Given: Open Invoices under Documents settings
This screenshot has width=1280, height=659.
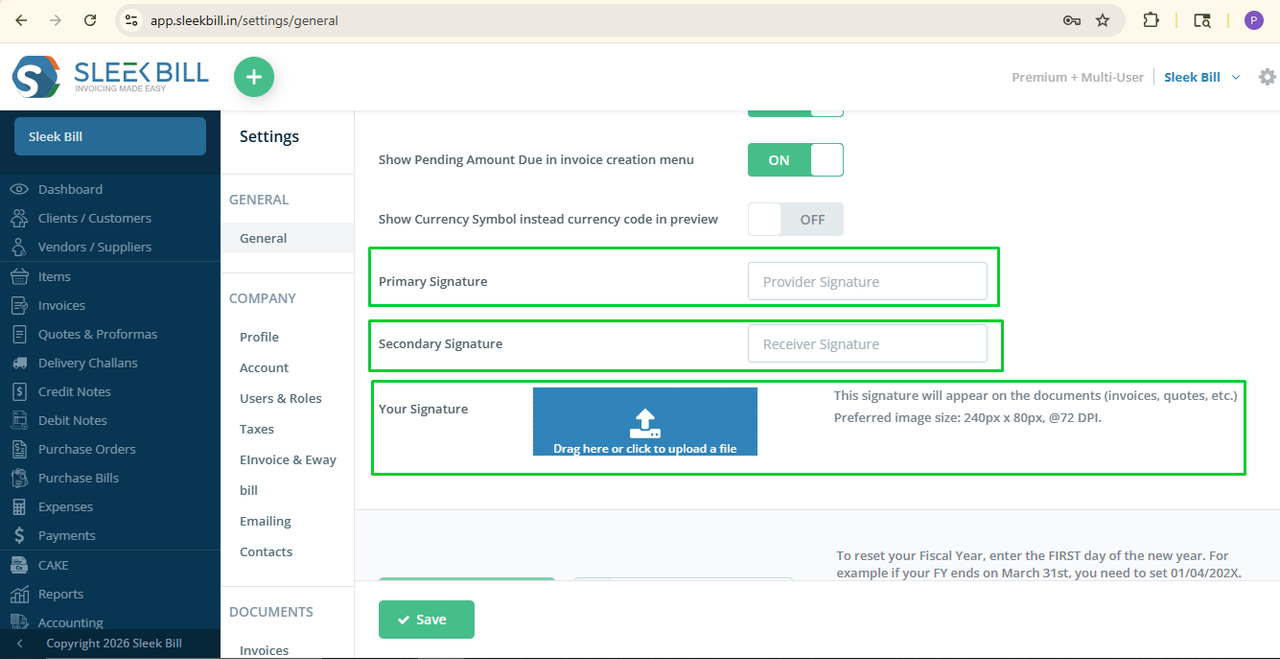Looking at the screenshot, I should click(264, 650).
